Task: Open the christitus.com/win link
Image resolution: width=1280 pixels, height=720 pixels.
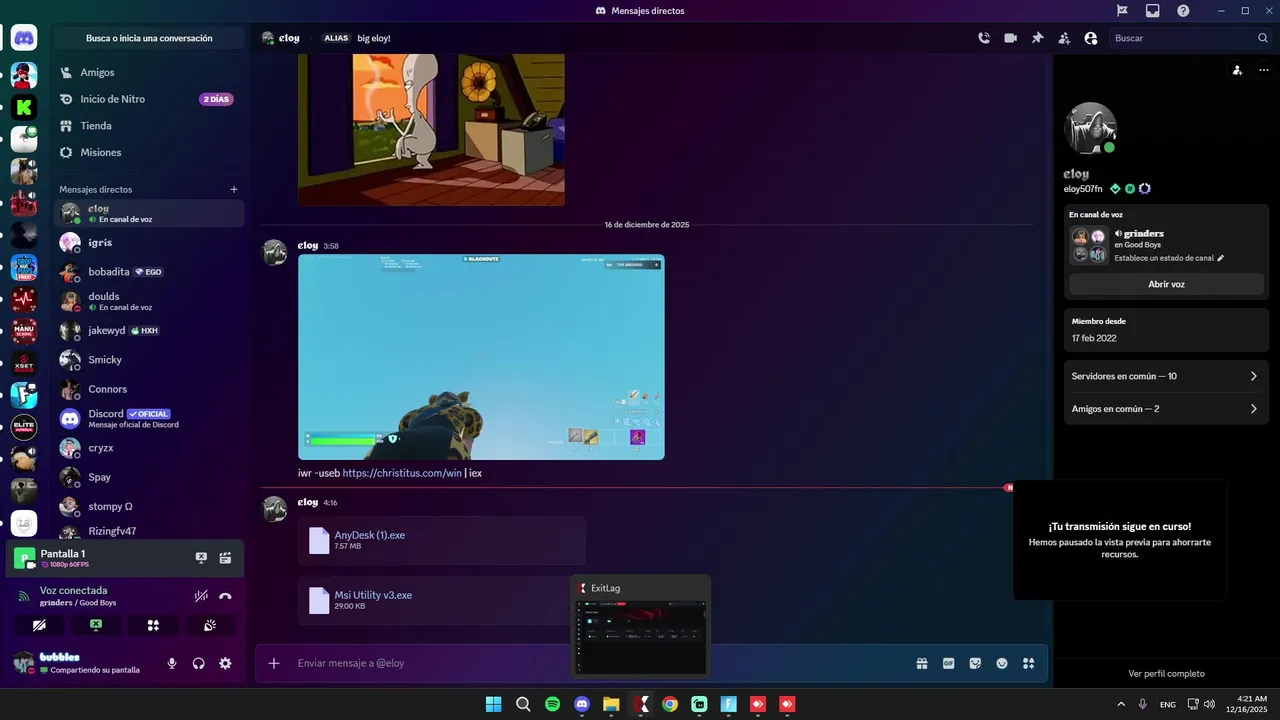Action: pos(402,473)
